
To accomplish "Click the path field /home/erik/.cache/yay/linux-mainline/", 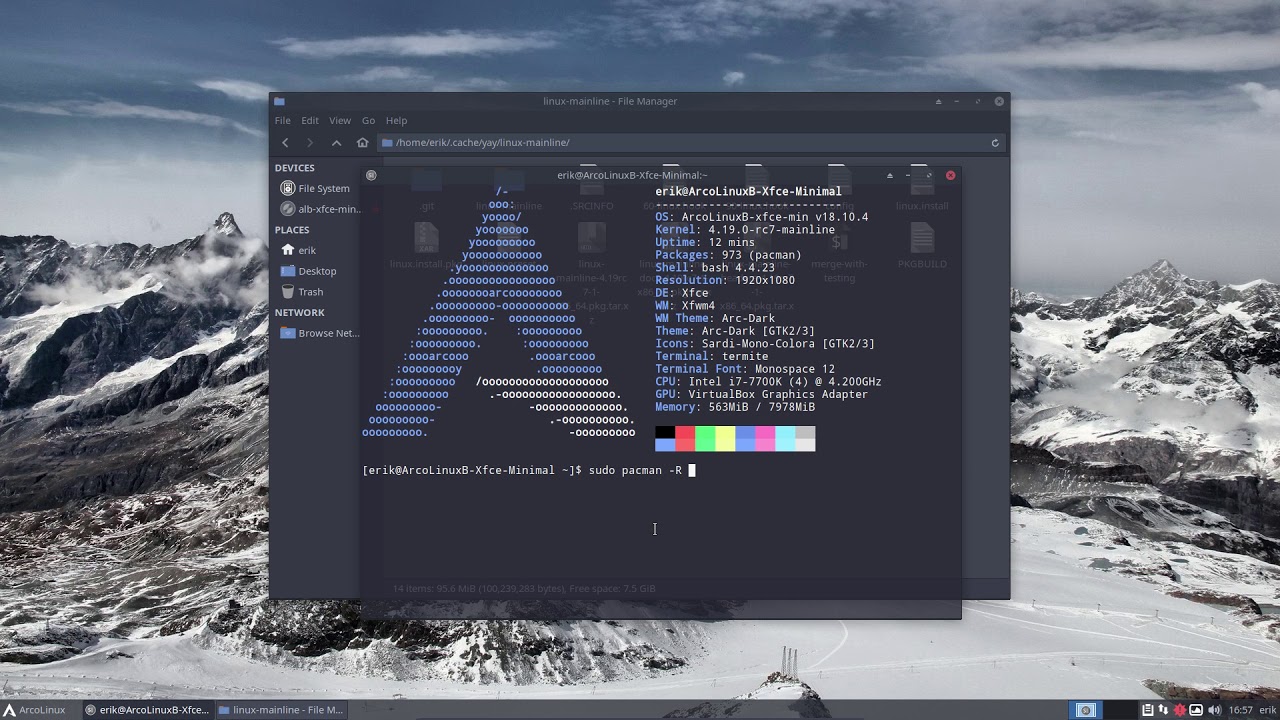I will coord(691,143).
